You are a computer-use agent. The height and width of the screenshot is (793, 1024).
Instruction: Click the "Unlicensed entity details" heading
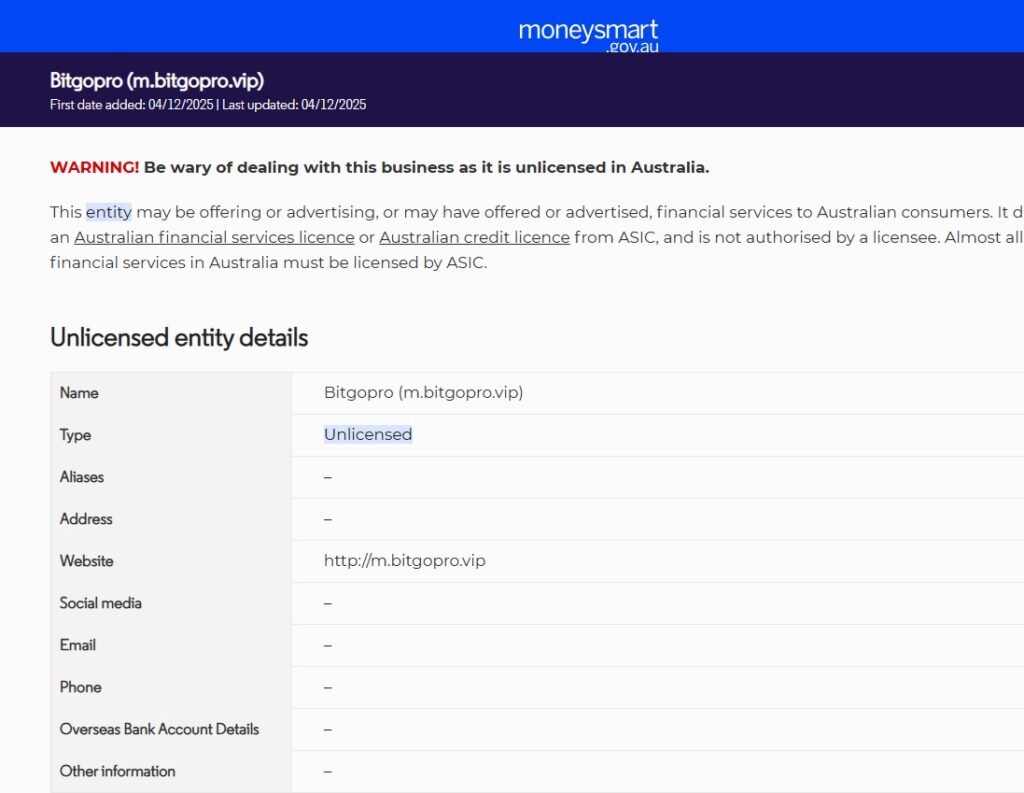(x=179, y=338)
